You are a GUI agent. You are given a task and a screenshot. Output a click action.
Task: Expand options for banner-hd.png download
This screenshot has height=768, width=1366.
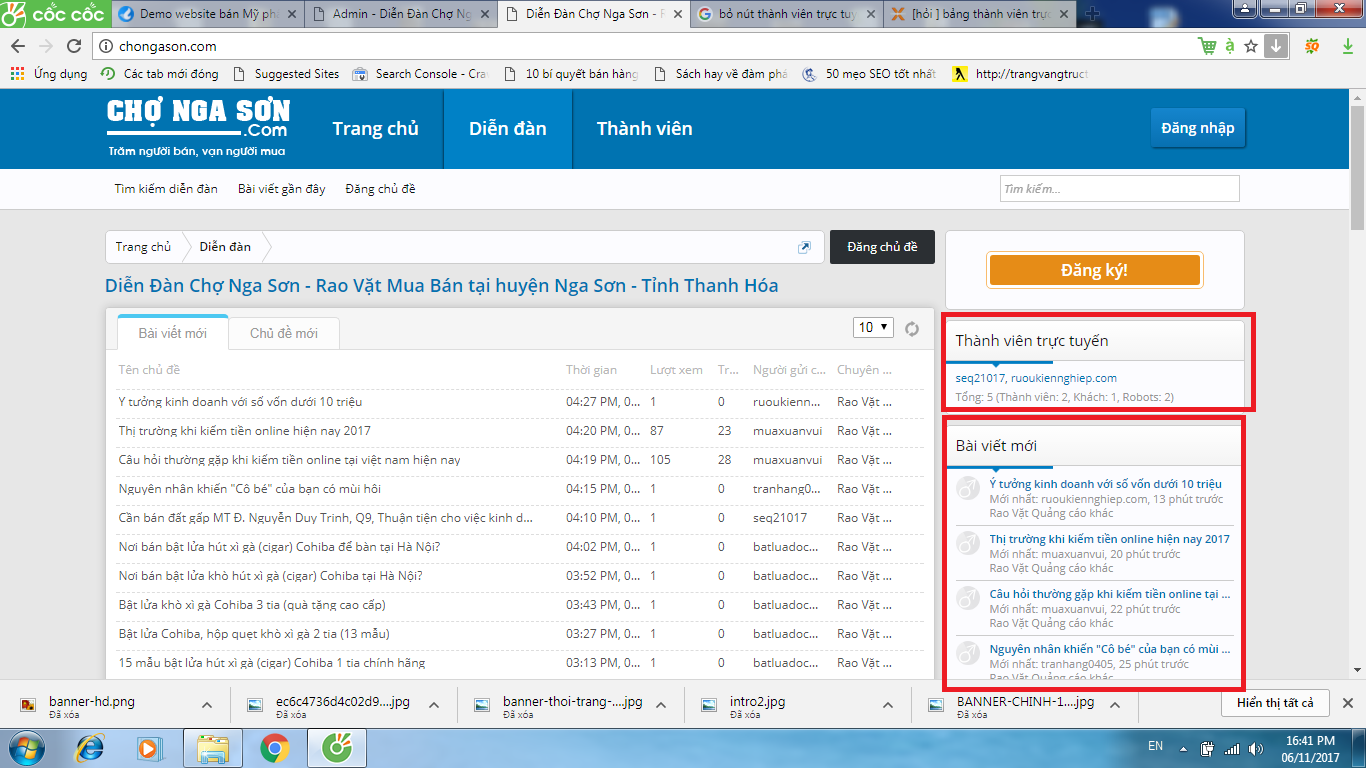pos(207,705)
